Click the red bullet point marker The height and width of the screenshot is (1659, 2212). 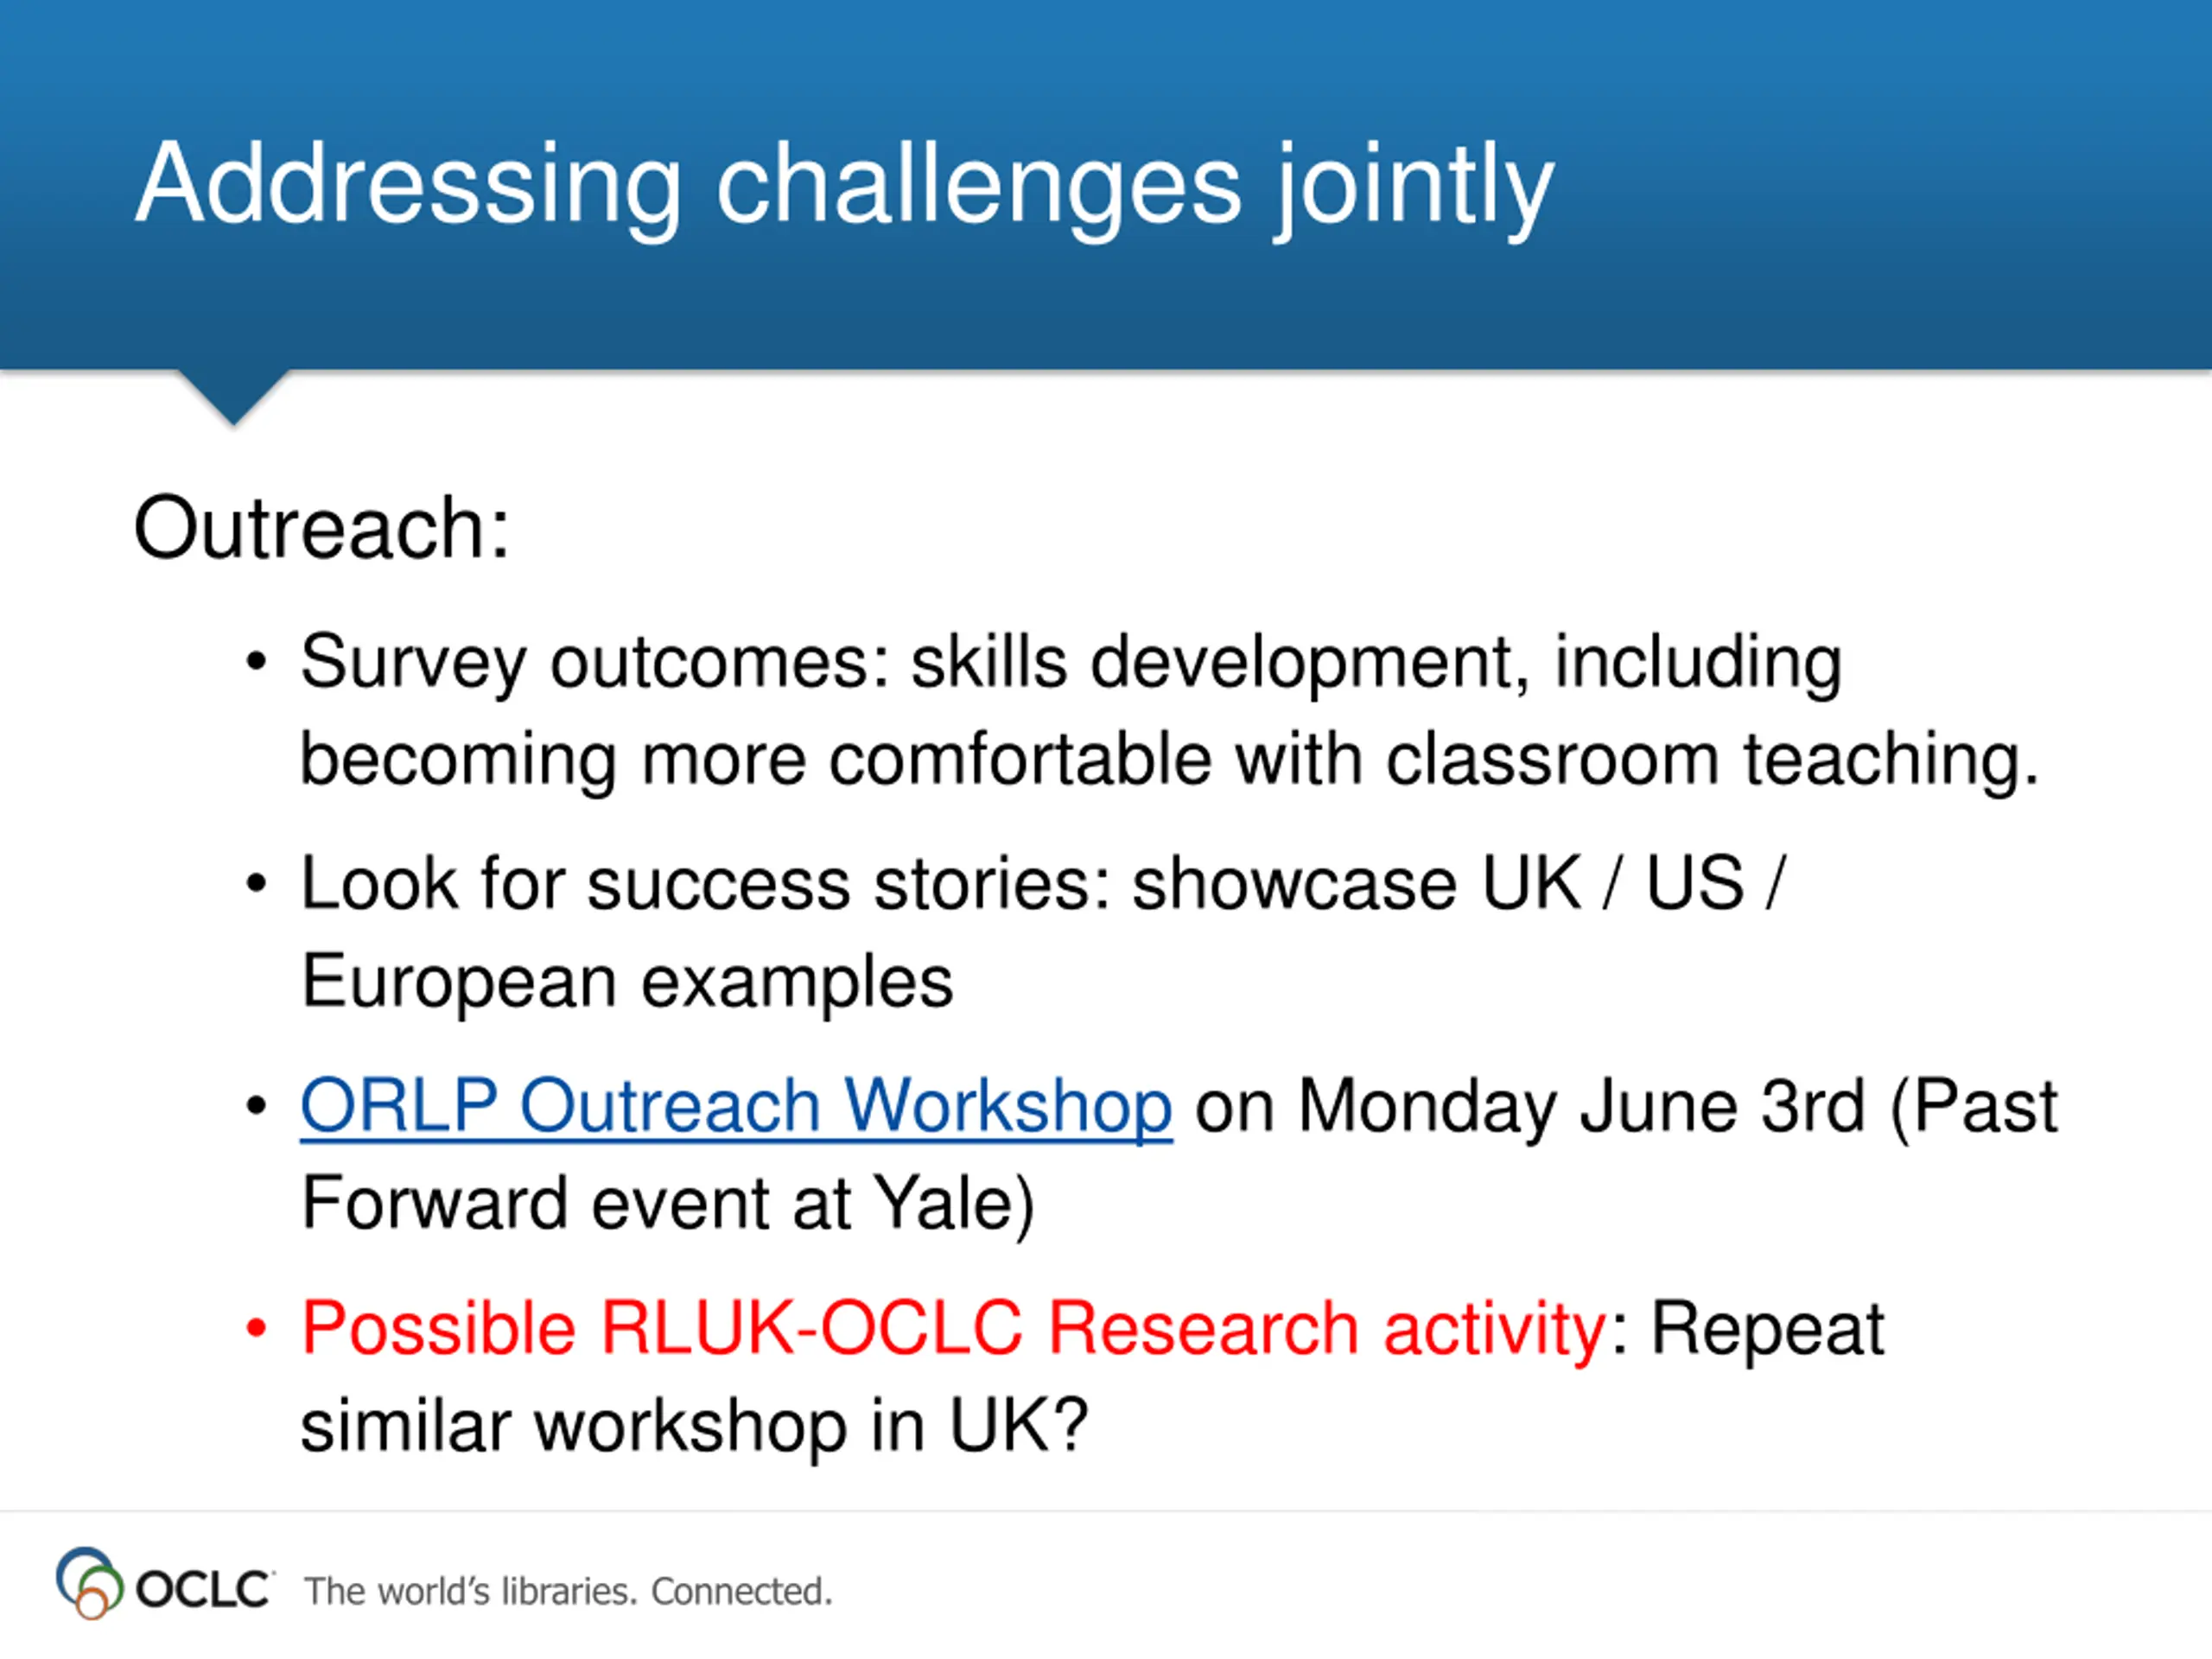[257, 1329]
